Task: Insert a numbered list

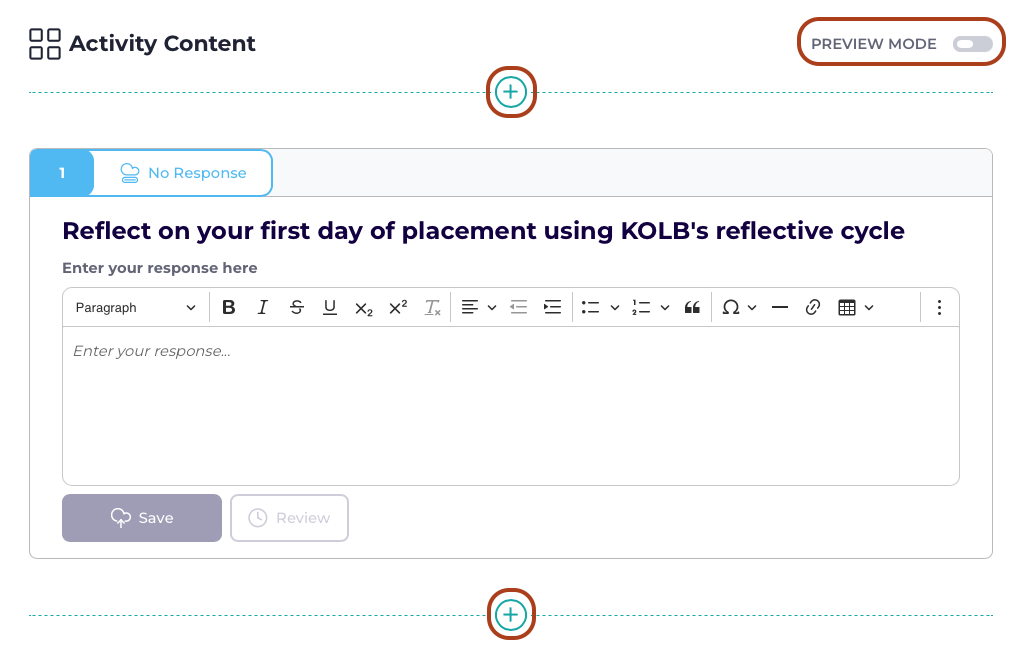Action: click(x=641, y=308)
